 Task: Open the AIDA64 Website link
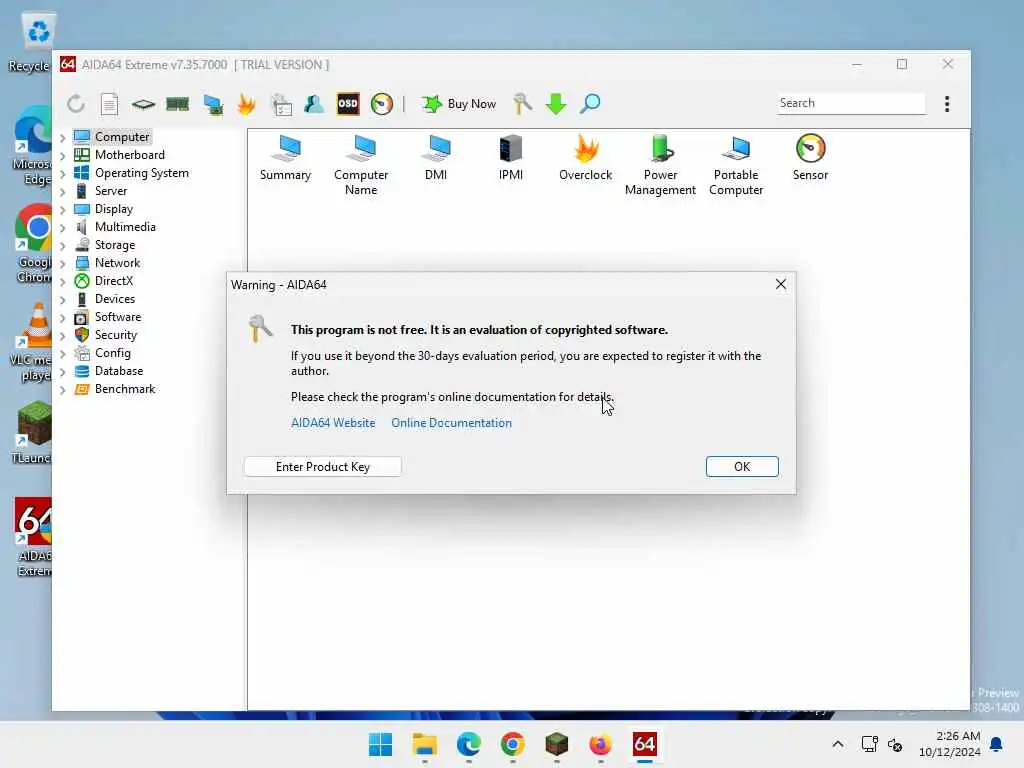(x=333, y=423)
